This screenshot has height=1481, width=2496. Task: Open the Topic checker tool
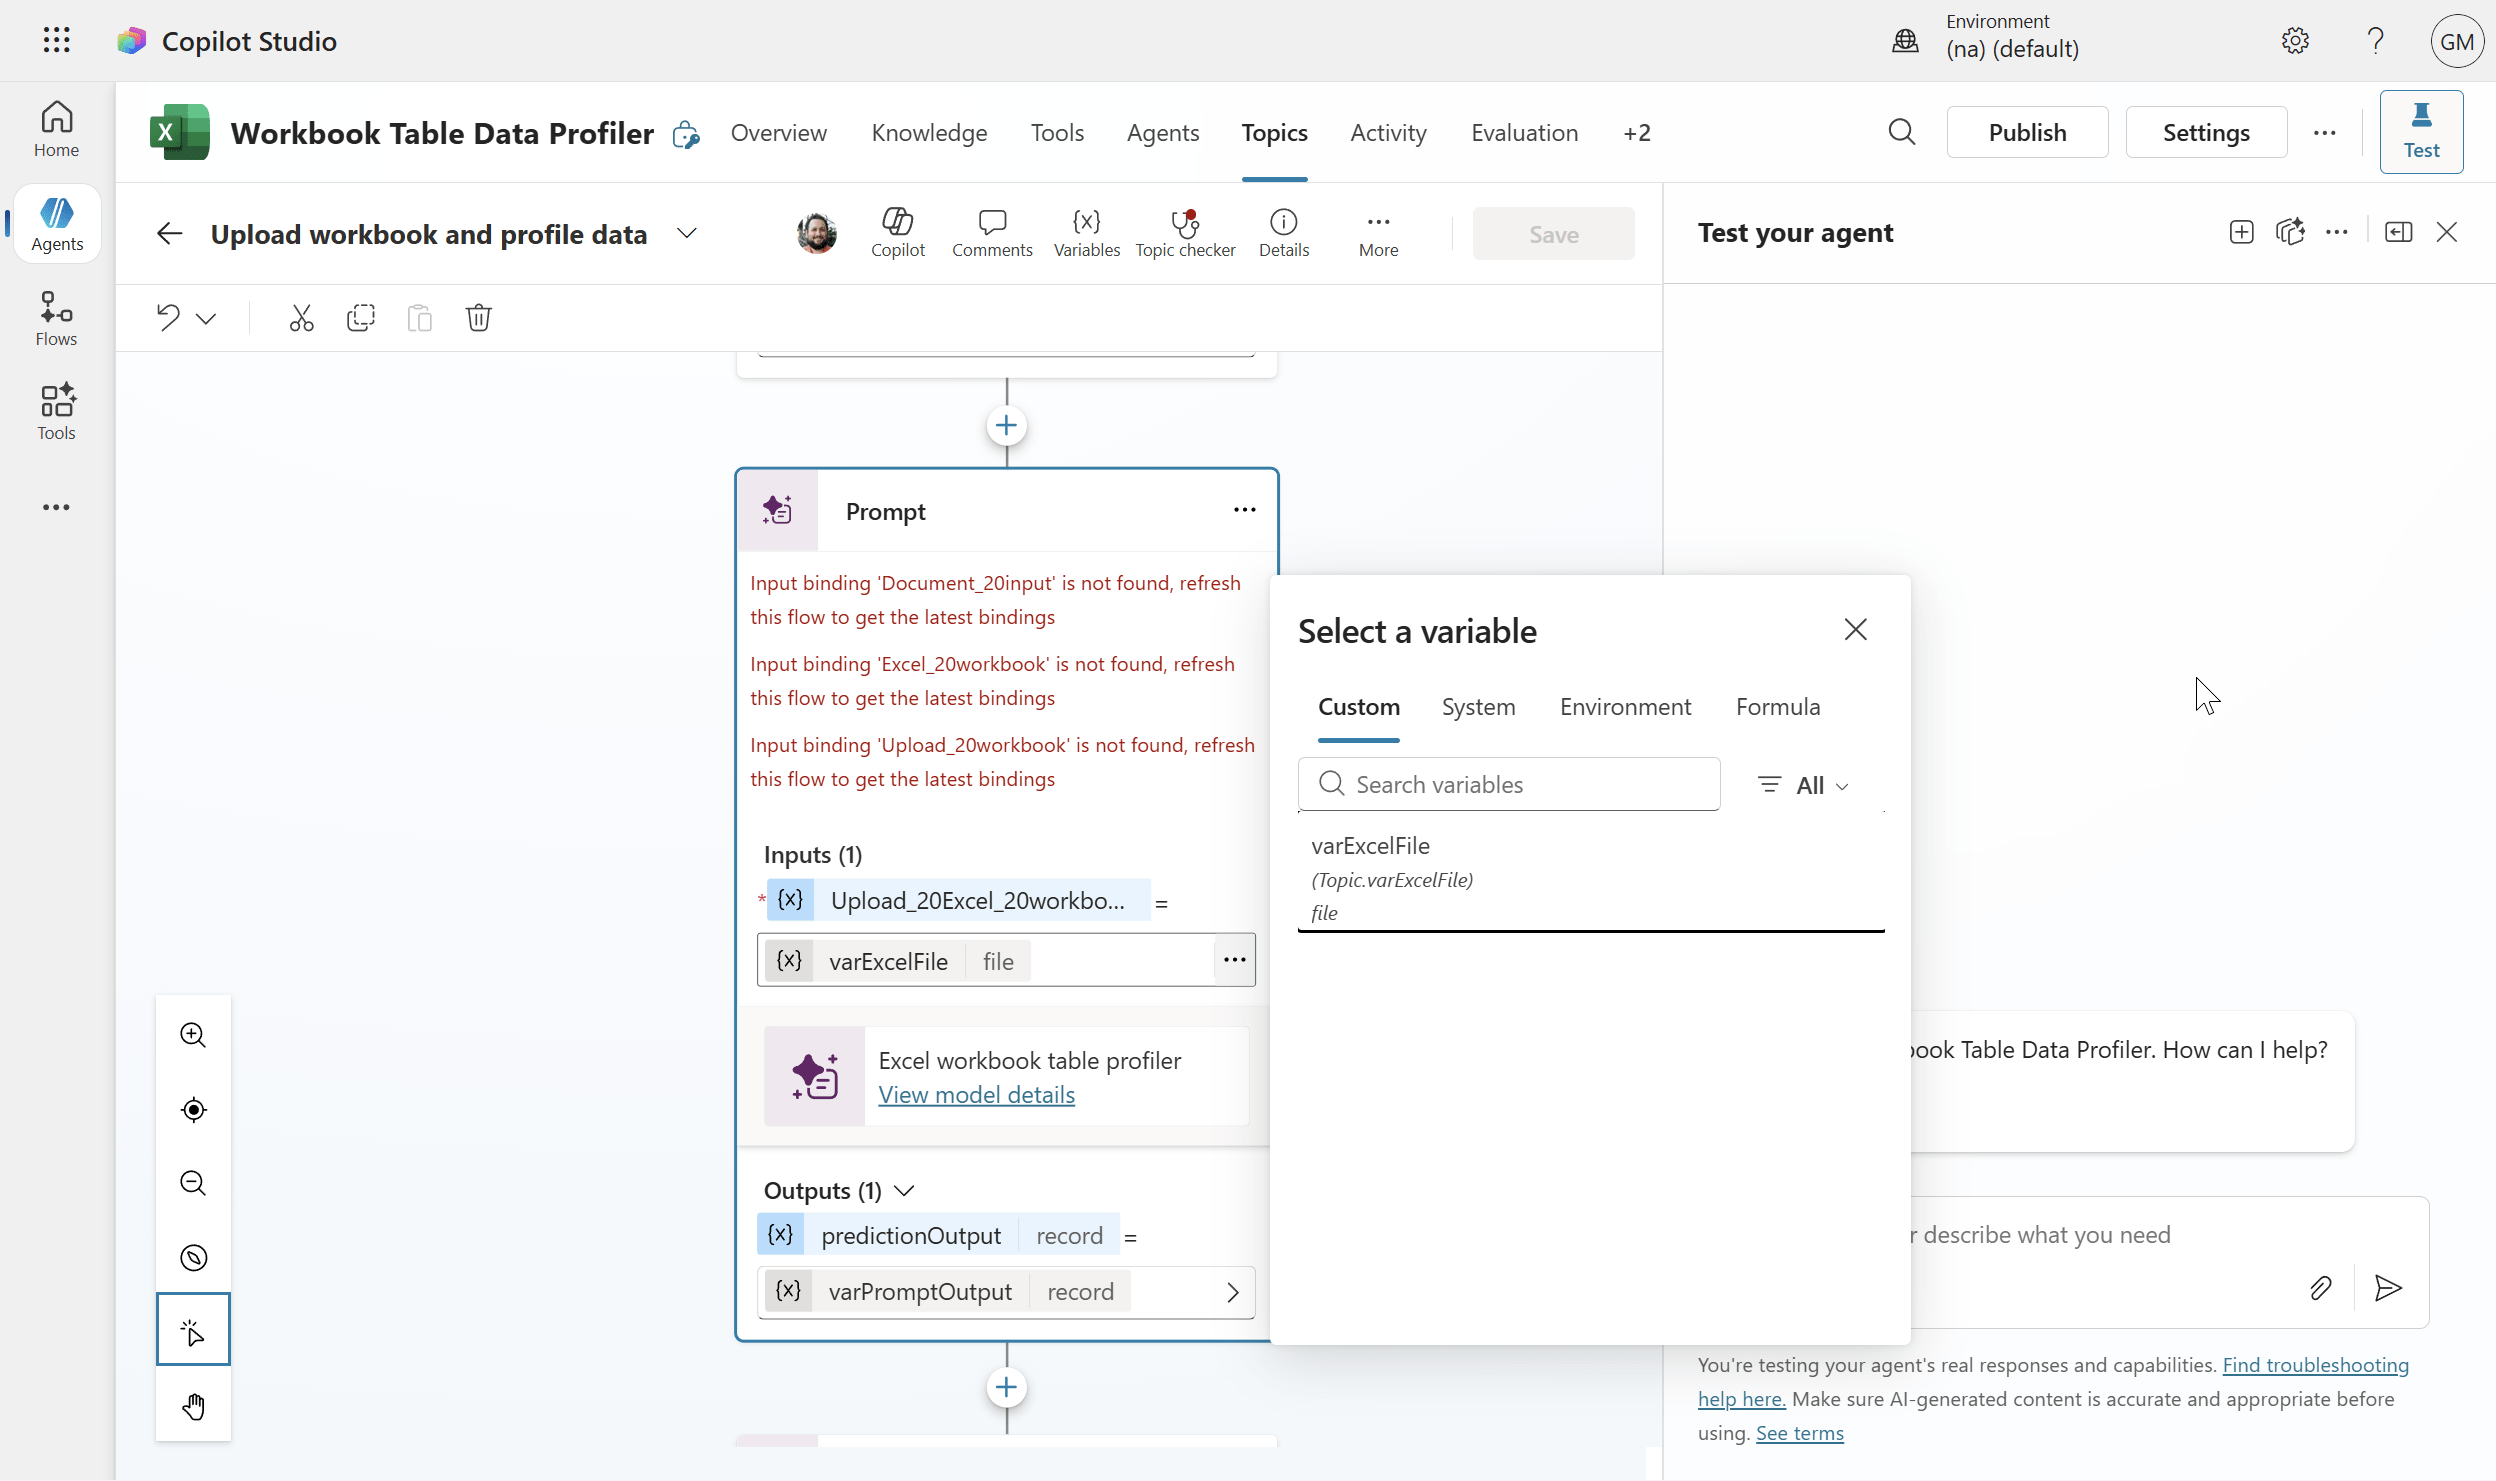tap(1184, 233)
